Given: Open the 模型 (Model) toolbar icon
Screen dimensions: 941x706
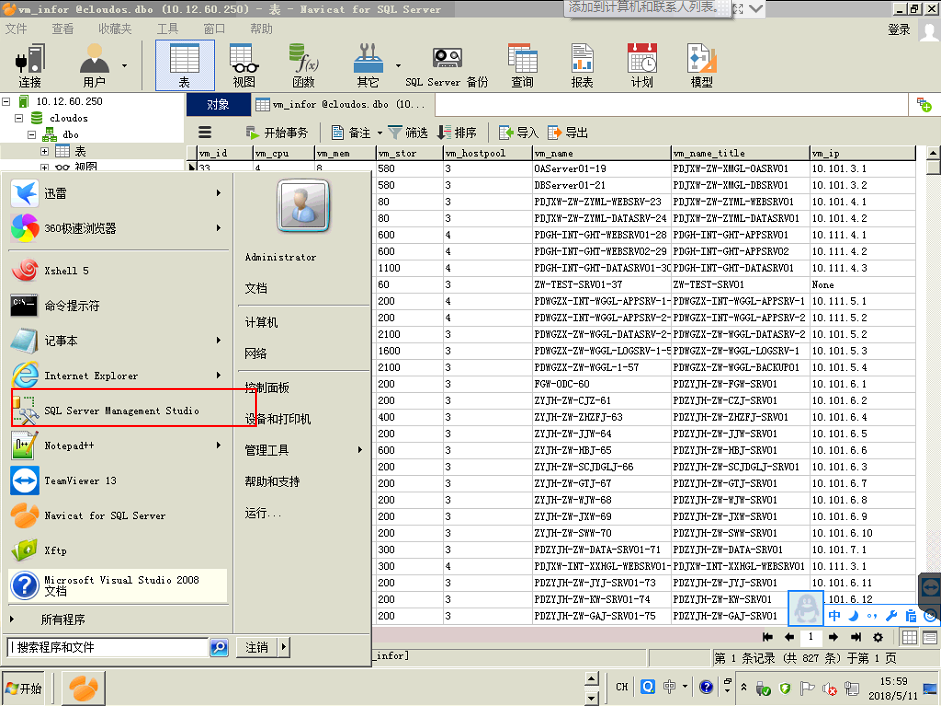Looking at the screenshot, I should point(702,65).
